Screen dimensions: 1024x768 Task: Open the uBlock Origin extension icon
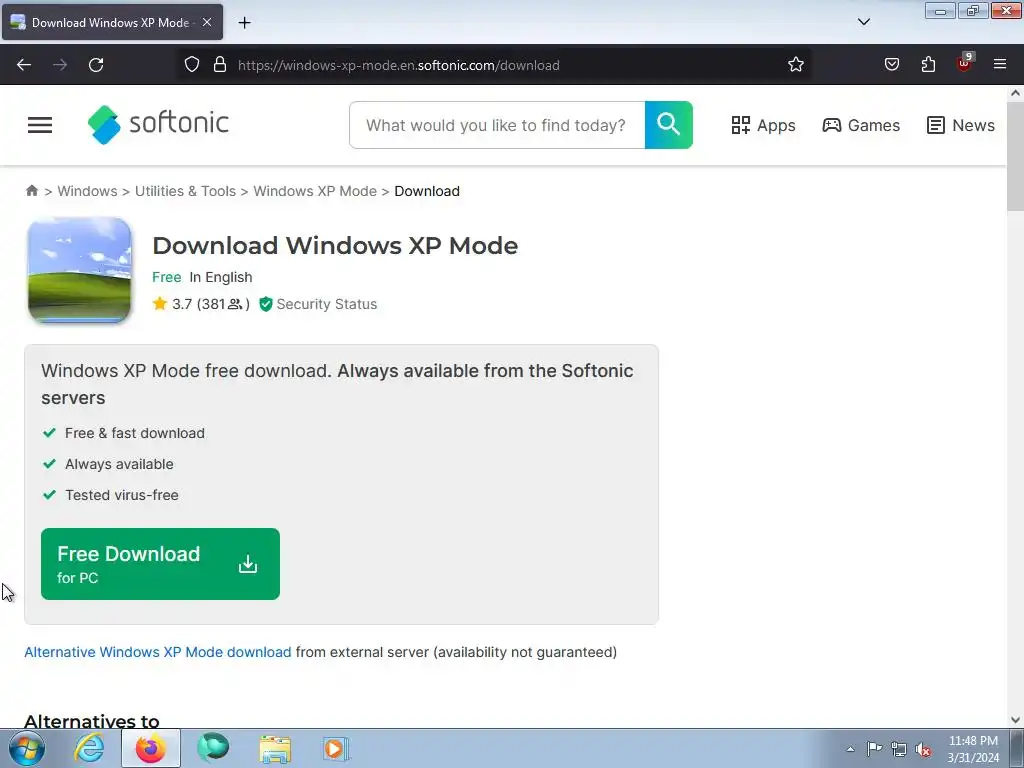pyautogui.click(x=964, y=63)
